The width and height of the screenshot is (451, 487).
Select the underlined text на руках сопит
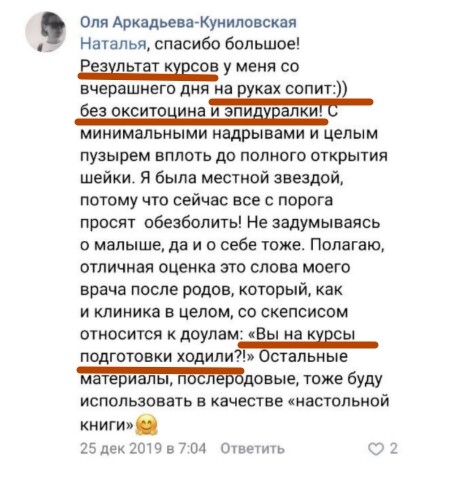coord(274,89)
